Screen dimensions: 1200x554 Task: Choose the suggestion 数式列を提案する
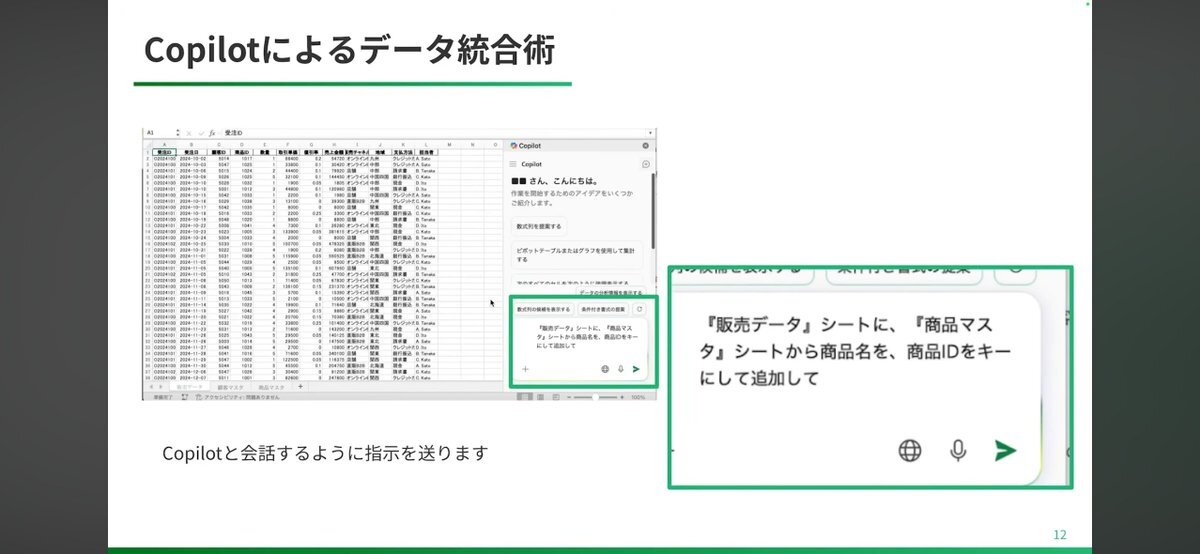point(540,225)
